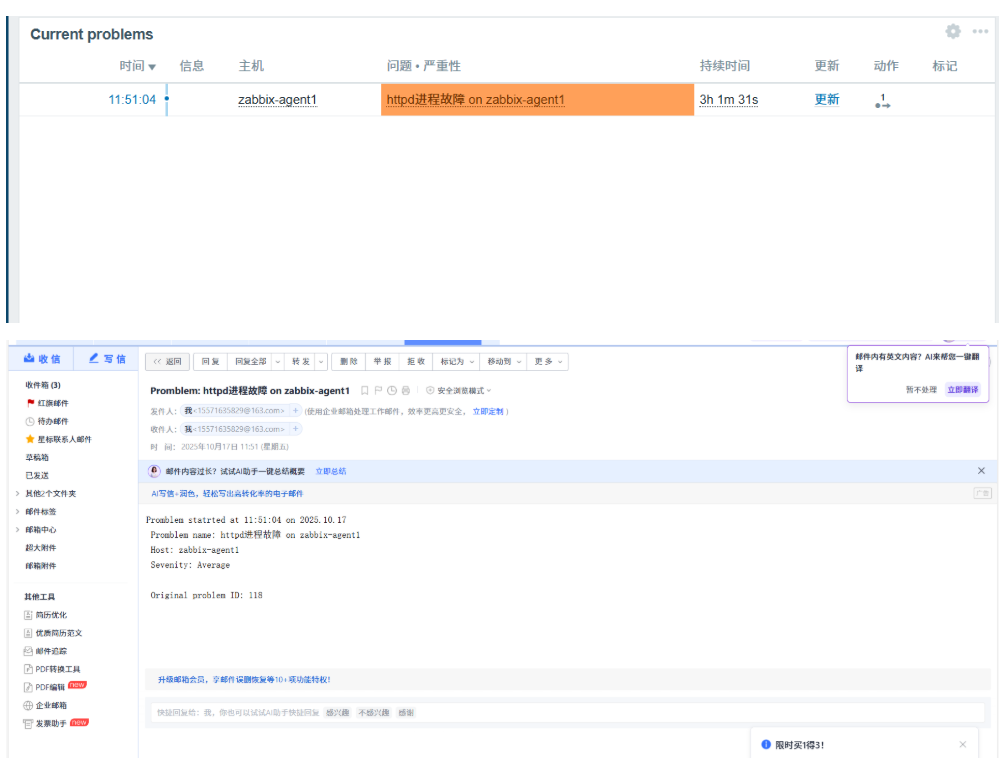The width and height of the screenshot is (1001, 758).
Task: Click the 发票助手 icon
Action: (x=28, y=724)
